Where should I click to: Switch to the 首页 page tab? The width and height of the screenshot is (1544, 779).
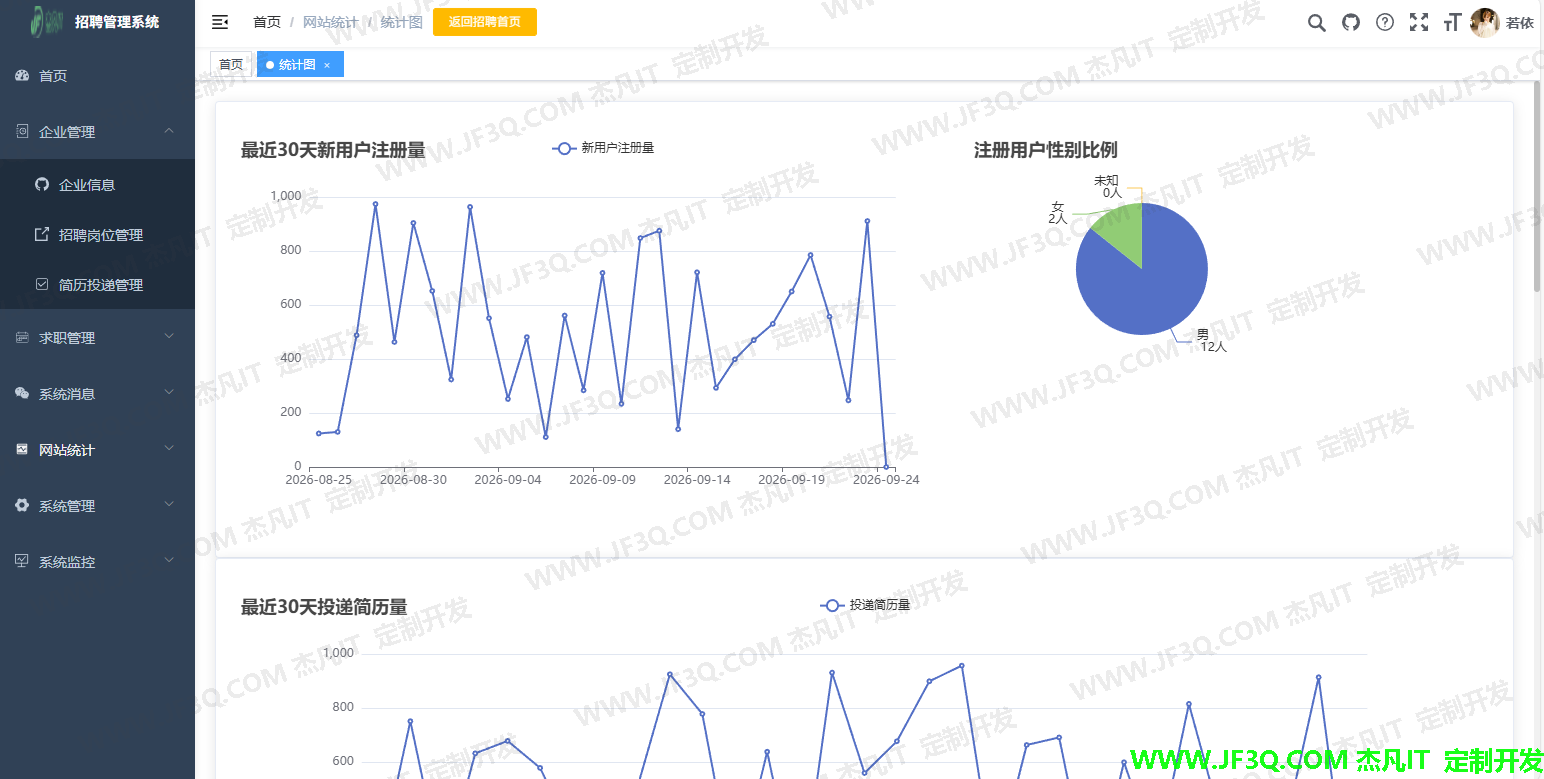[231, 64]
